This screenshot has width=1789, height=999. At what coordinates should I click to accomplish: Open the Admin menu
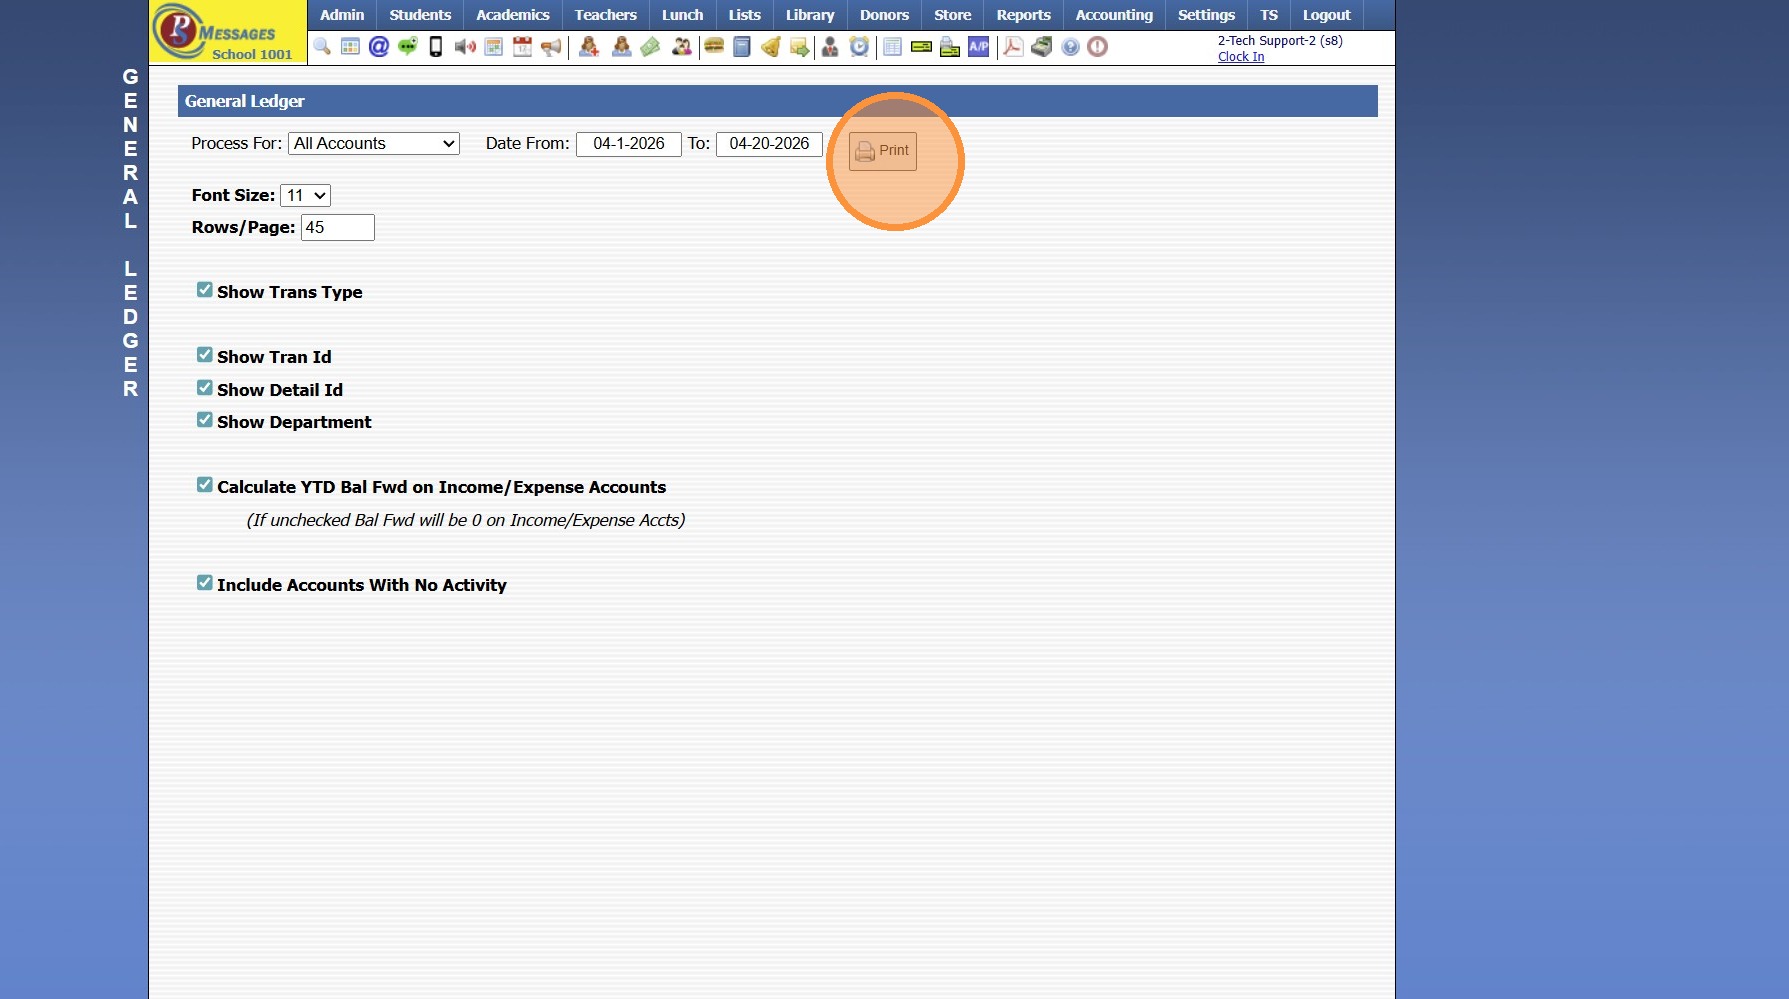click(x=342, y=15)
